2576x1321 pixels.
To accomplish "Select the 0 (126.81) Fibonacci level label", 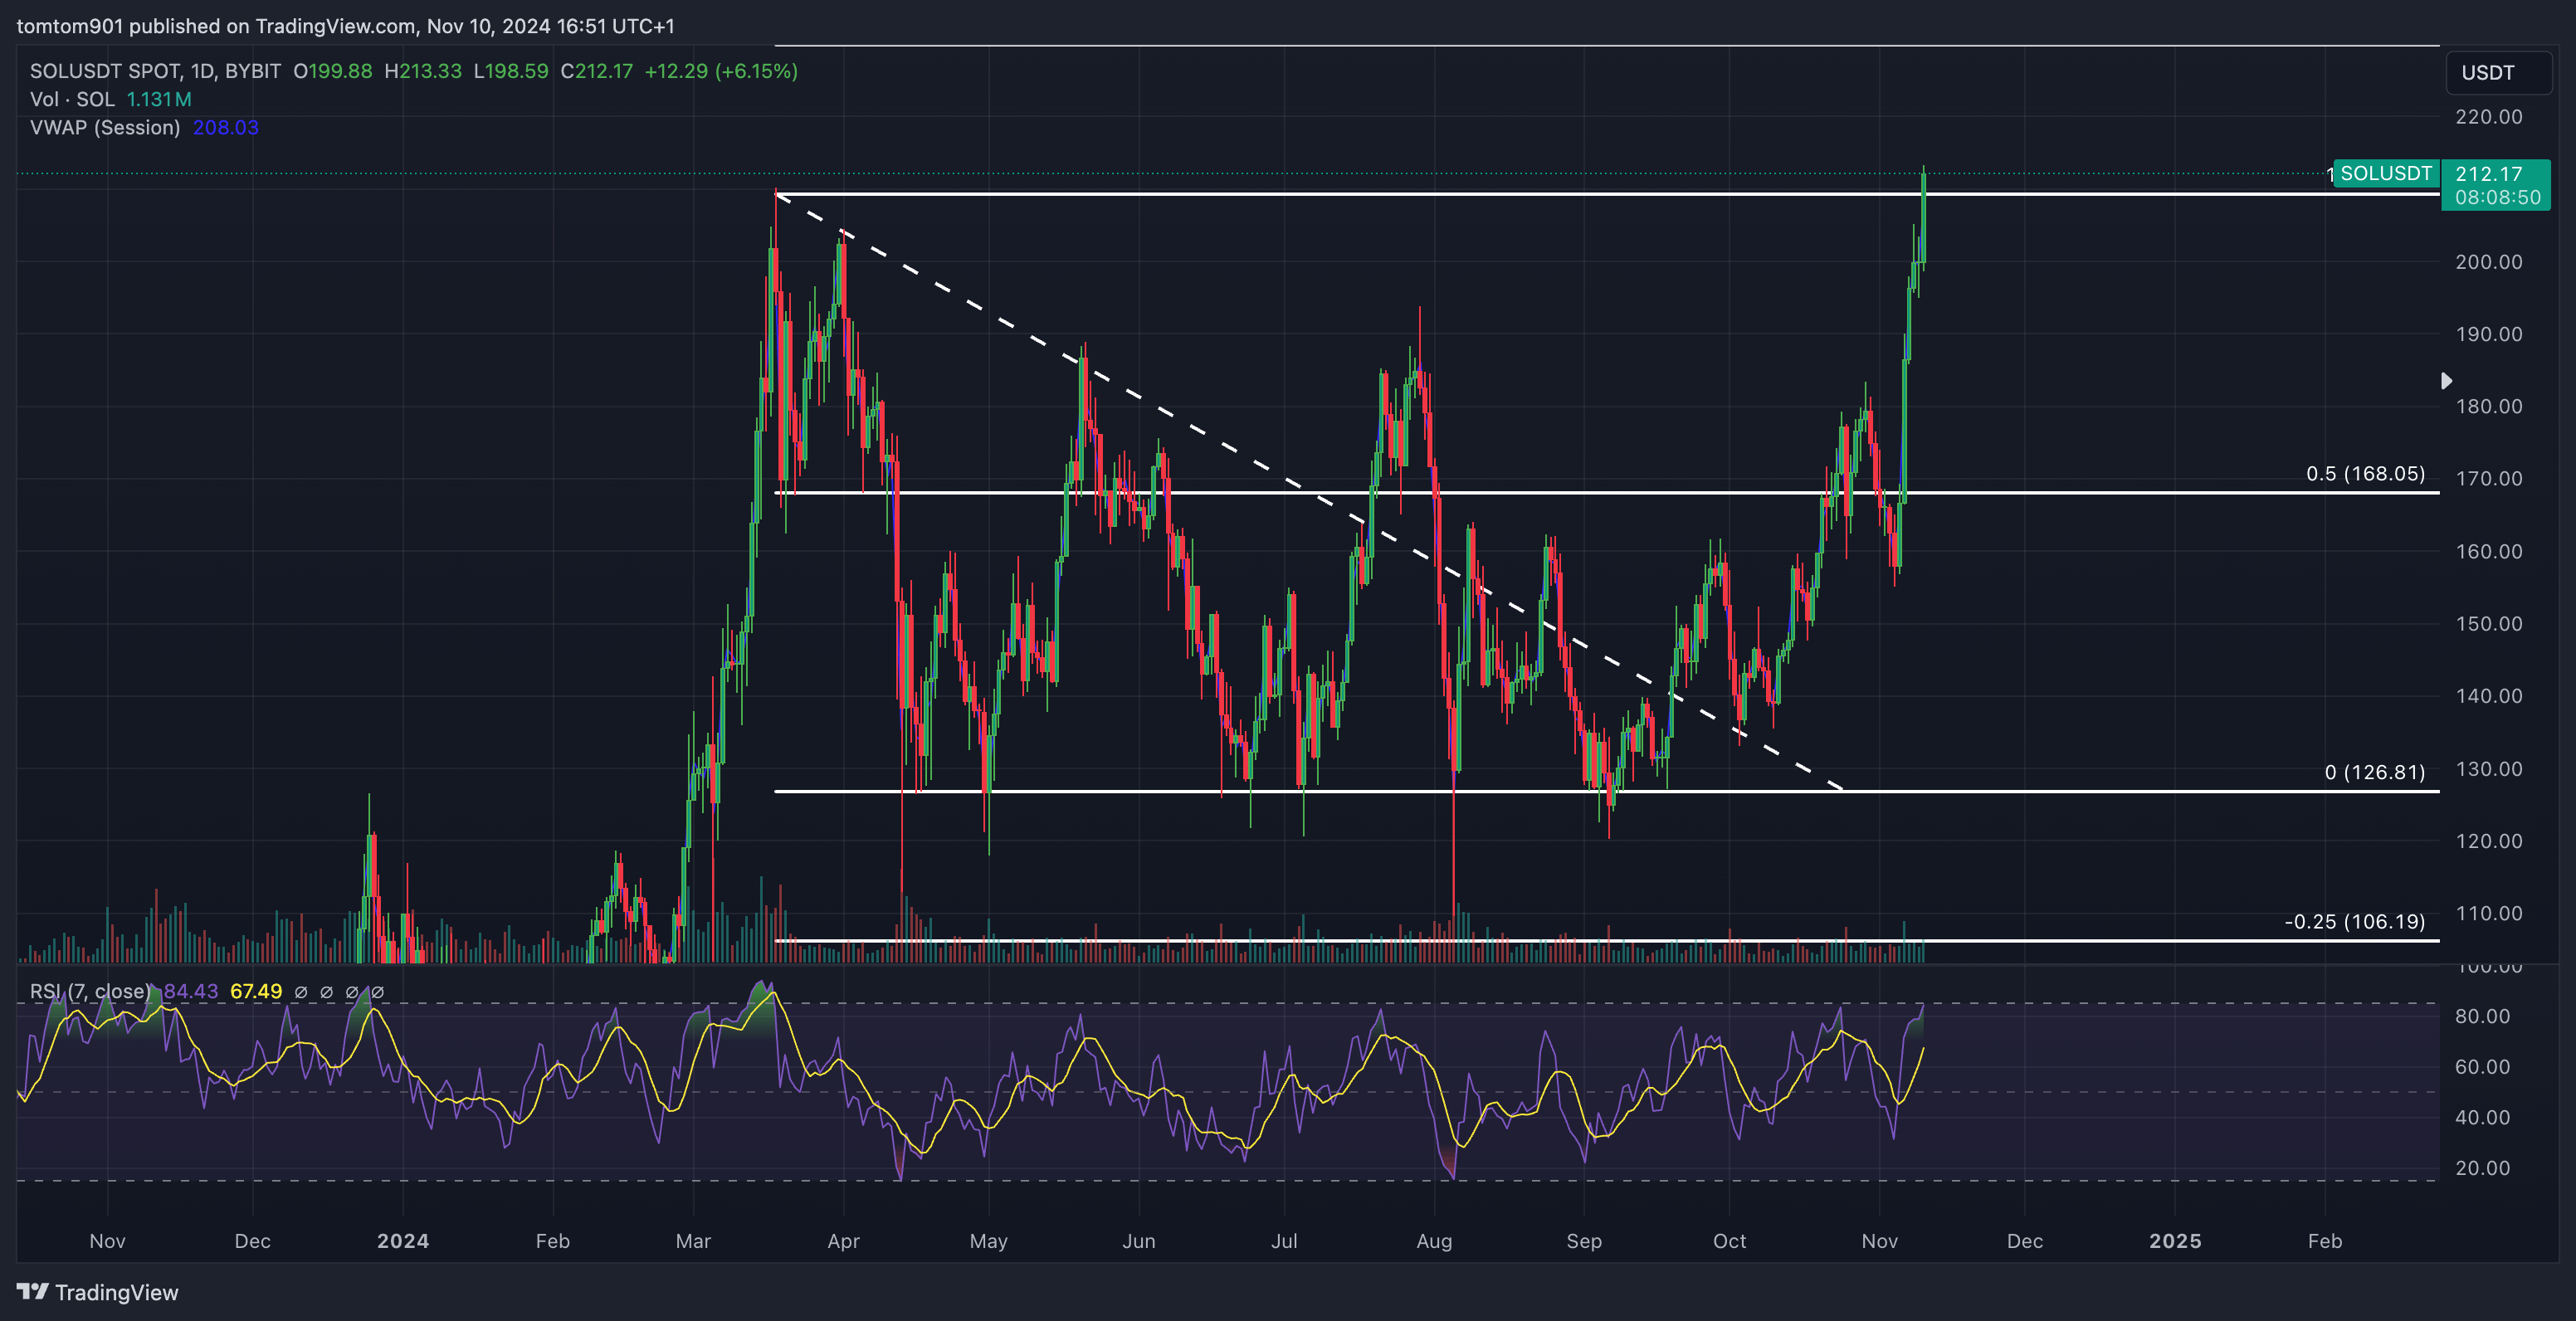I will click(2374, 772).
